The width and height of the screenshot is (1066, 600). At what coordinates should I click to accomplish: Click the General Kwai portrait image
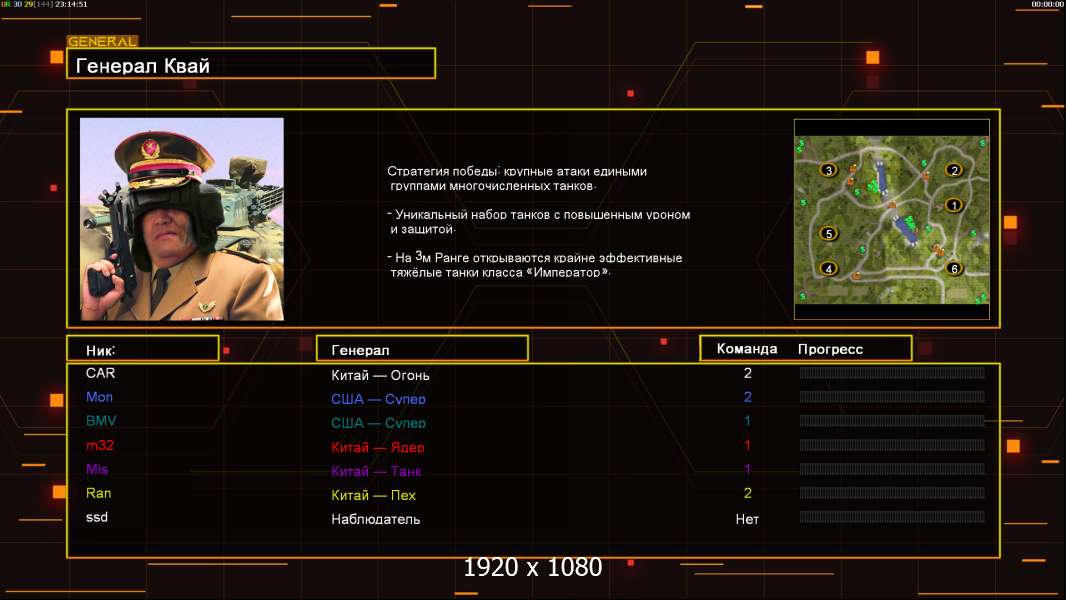(x=181, y=219)
